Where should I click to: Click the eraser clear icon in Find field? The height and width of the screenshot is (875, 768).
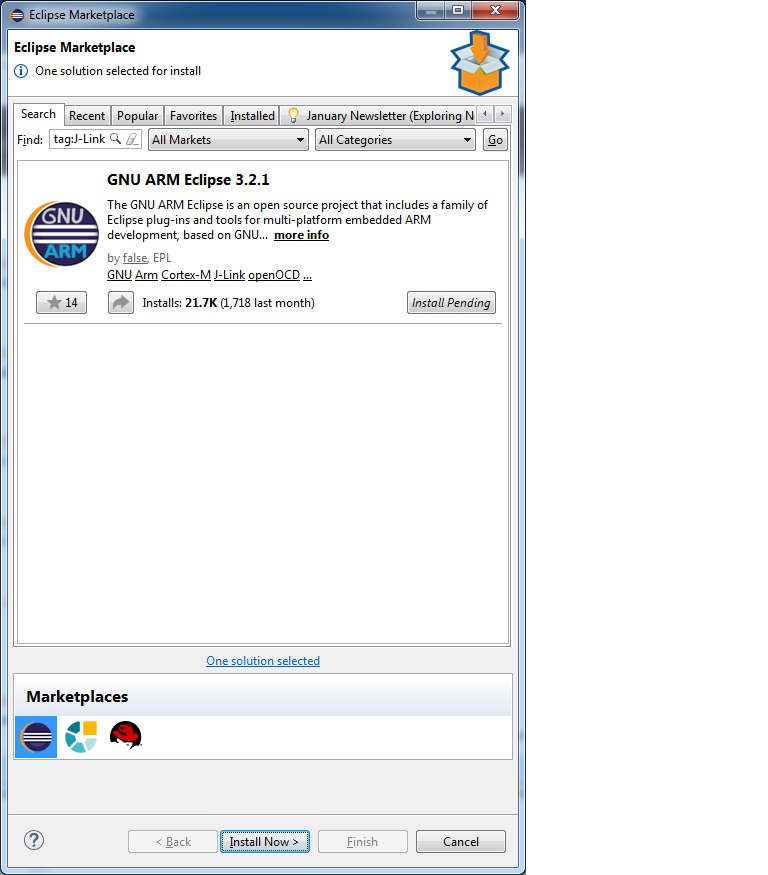click(132, 139)
